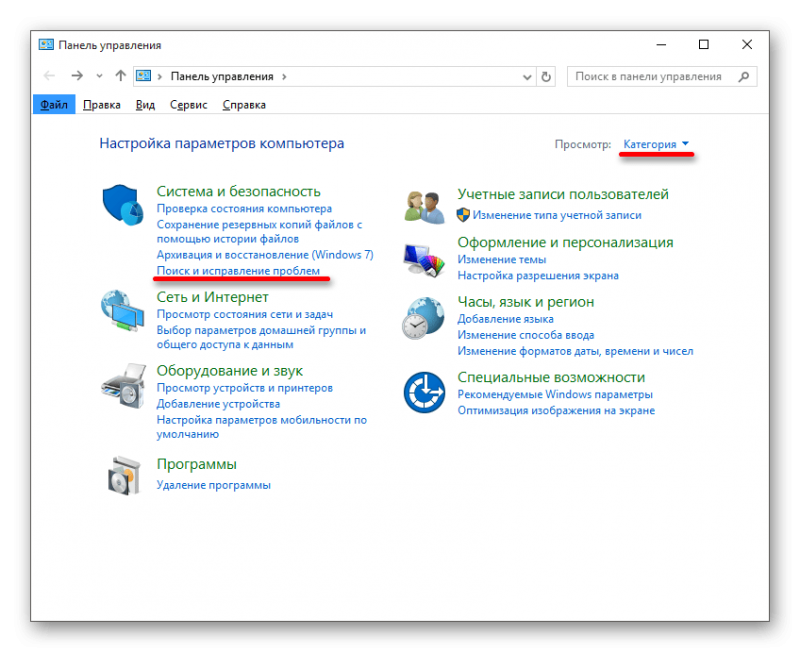800x652 pixels.
Task: Go up one level with the up arrow
Action: [120, 76]
